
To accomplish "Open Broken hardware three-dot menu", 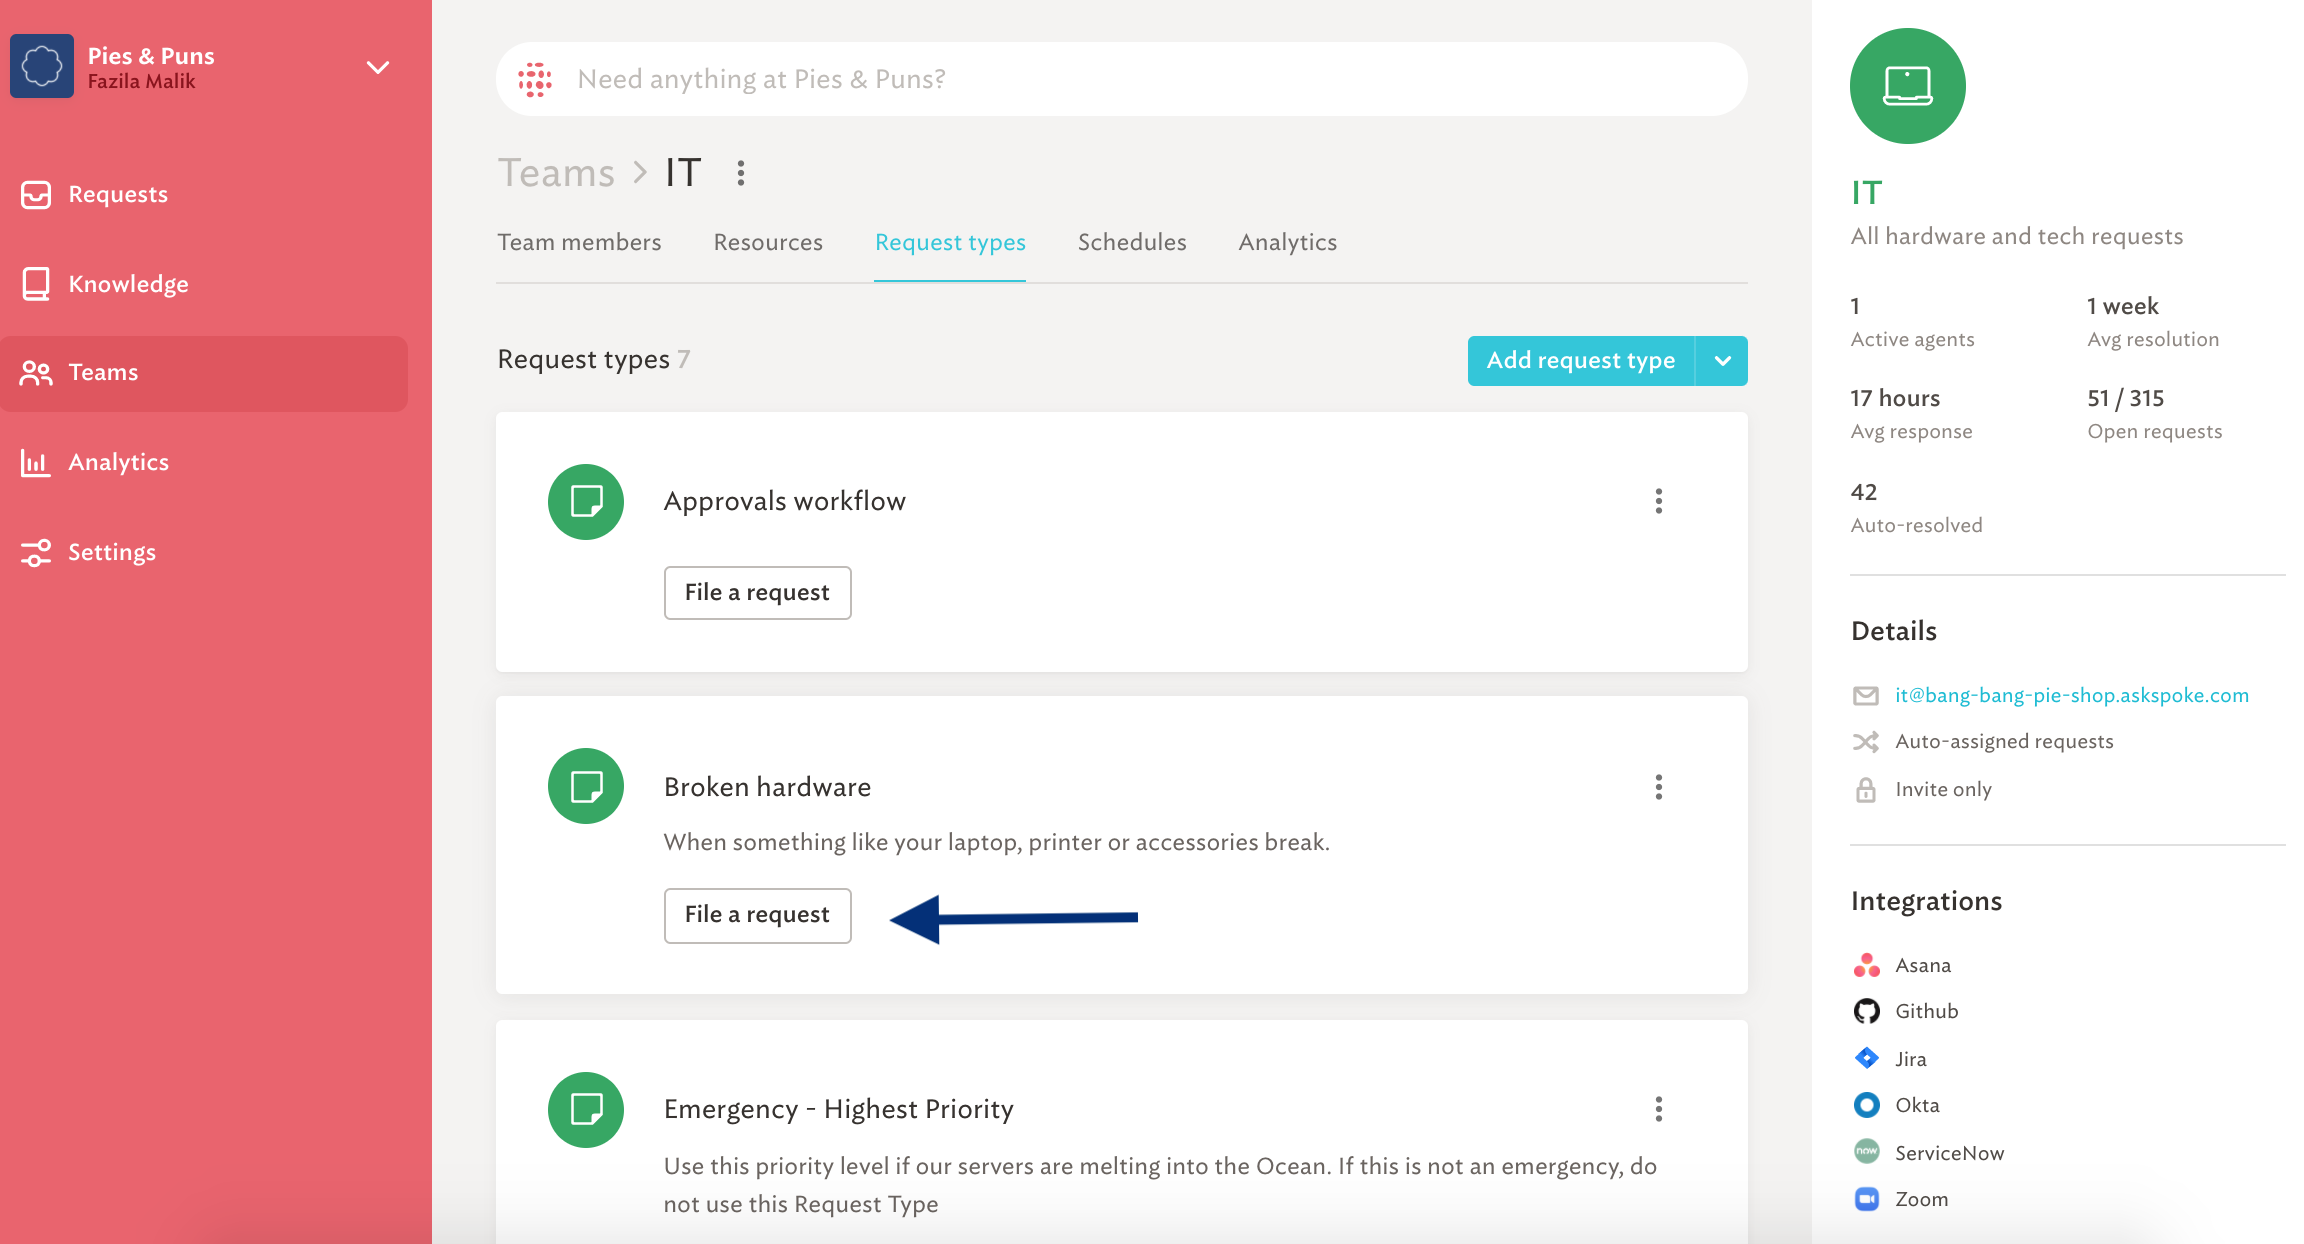I will coord(1659,787).
